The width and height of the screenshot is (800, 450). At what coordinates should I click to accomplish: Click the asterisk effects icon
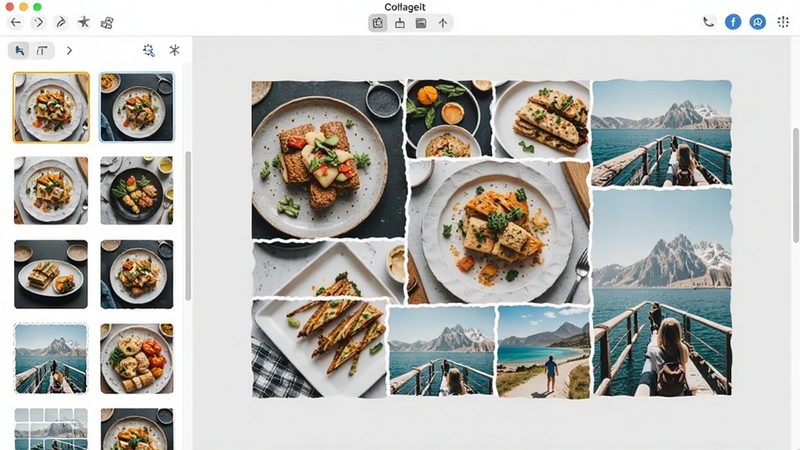coord(174,50)
